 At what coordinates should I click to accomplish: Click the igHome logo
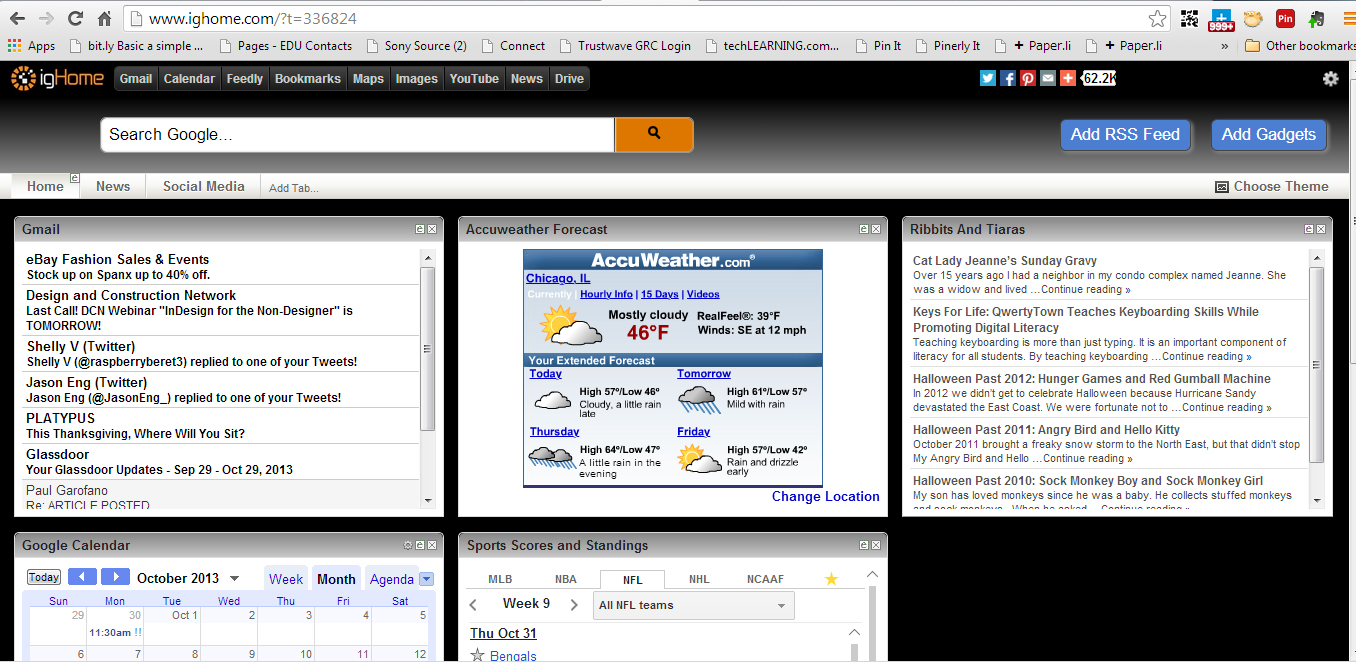(x=57, y=78)
